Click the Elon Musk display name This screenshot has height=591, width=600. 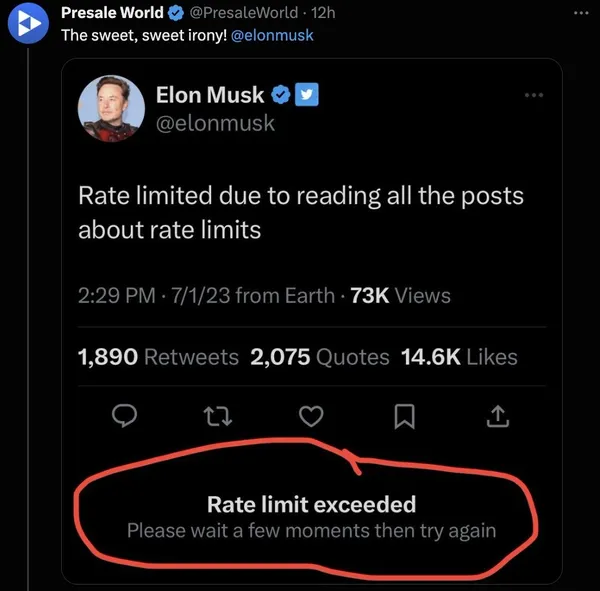(210, 95)
